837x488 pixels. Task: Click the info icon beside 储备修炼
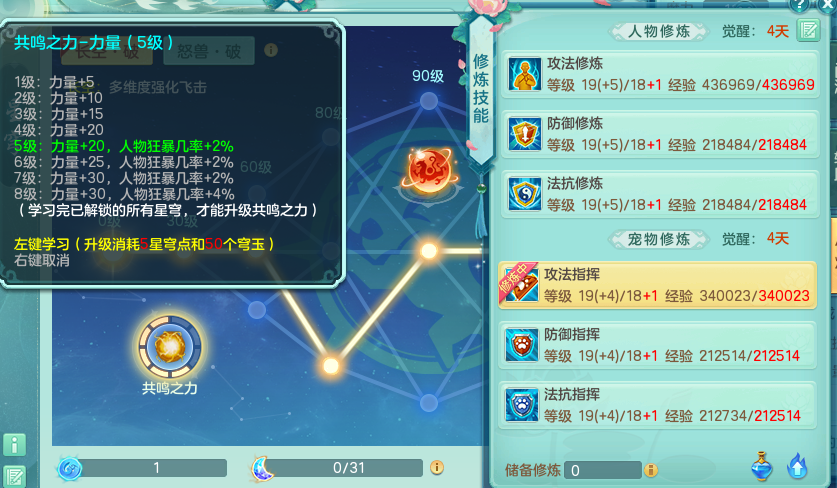[651, 470]
